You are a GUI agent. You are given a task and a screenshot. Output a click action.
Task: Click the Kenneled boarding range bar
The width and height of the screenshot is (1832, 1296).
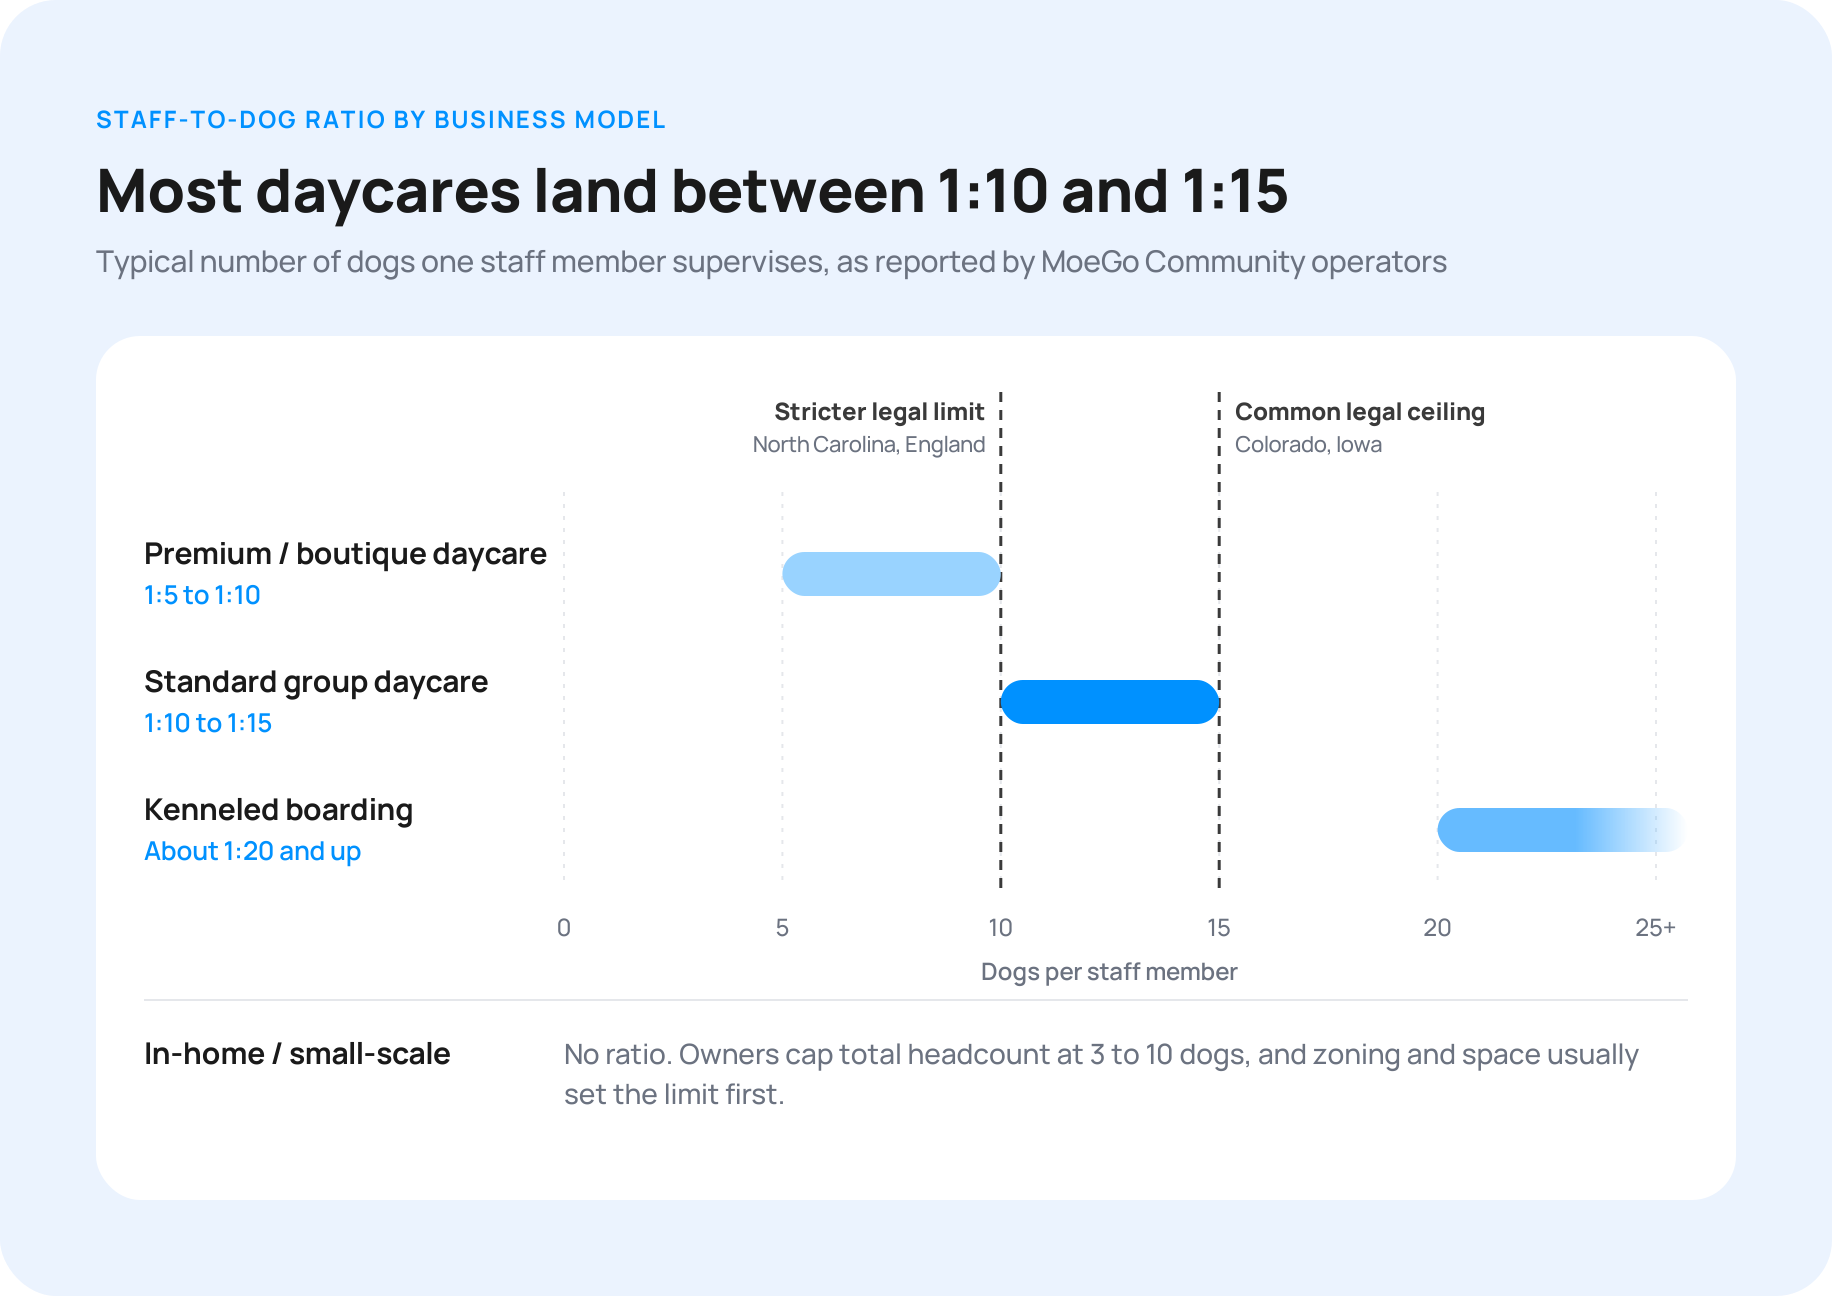[1562, 830]
